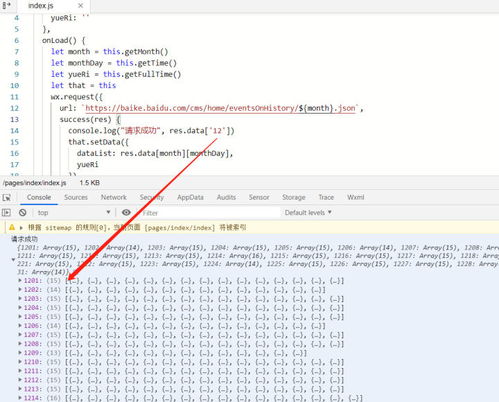Screen dimensions: 499x402
Task: Toggle the console sidebar panel icon
Action: click(x=6, y=212)
